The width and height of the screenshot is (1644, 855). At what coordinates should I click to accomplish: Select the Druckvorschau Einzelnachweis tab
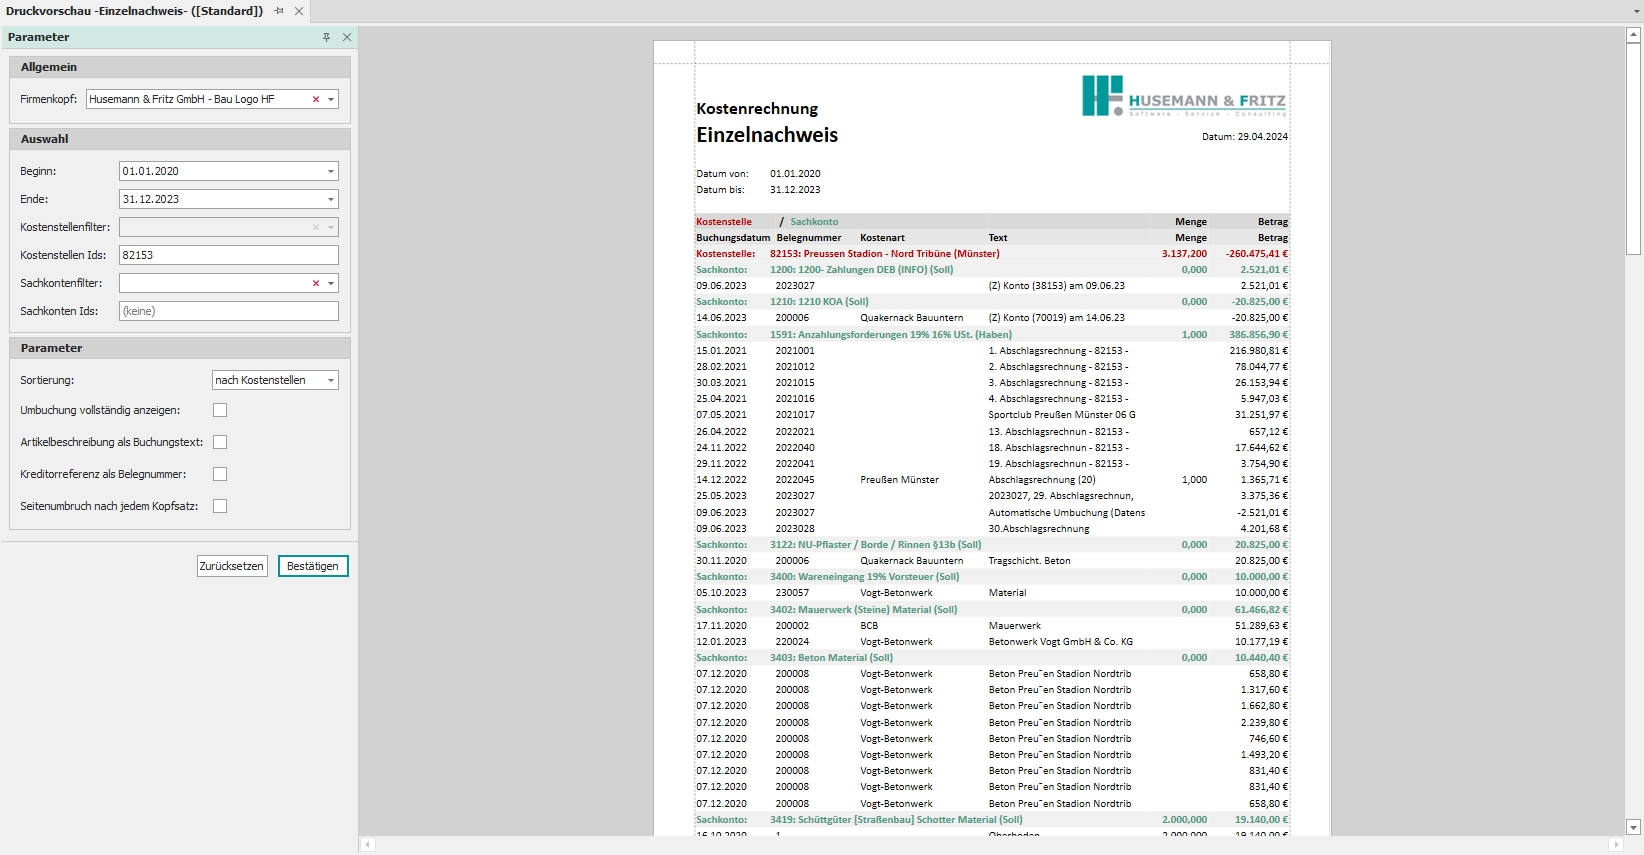tap(134, 11)
